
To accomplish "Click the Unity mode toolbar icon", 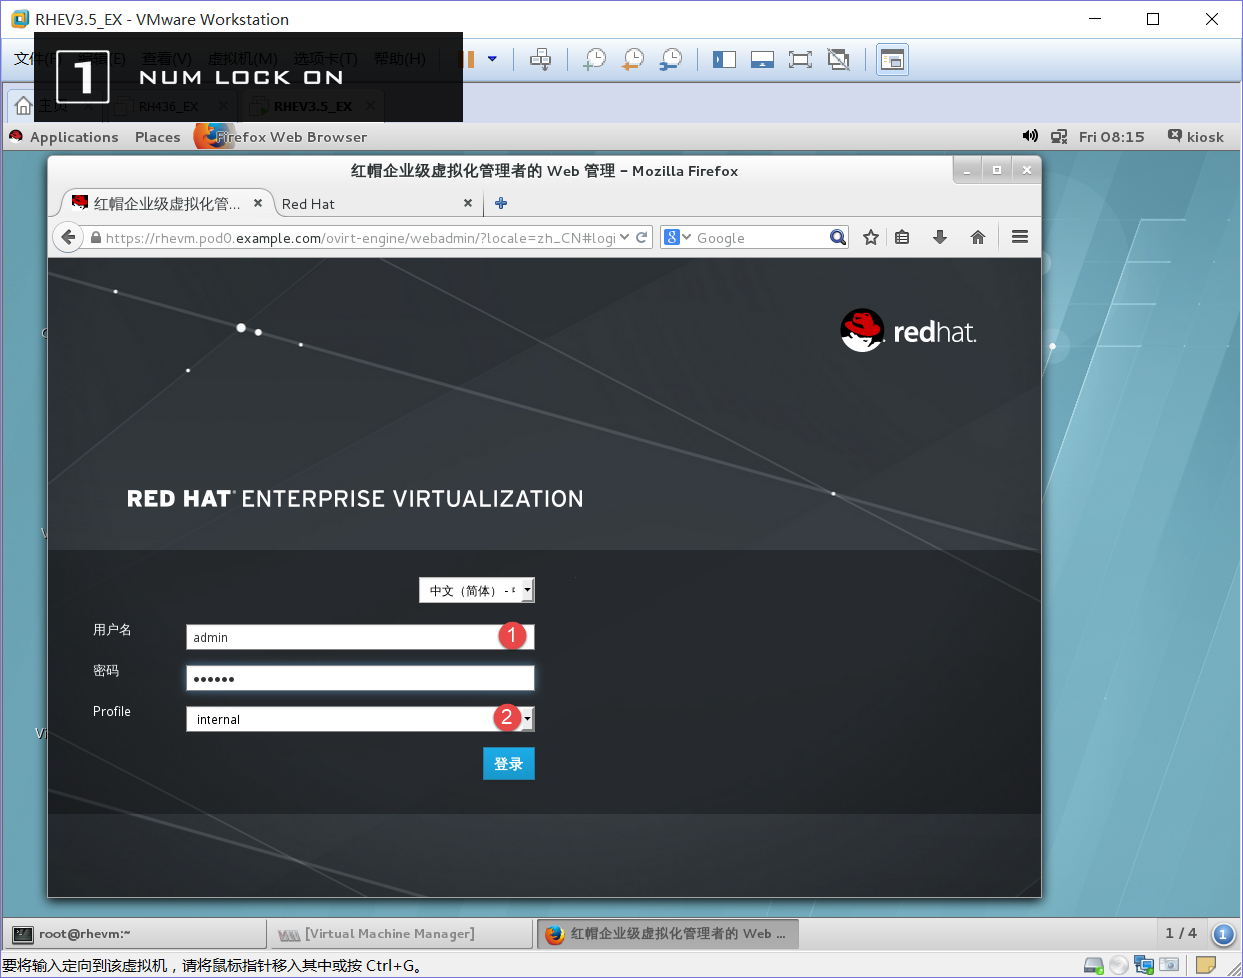I will (x=839, y=60).
